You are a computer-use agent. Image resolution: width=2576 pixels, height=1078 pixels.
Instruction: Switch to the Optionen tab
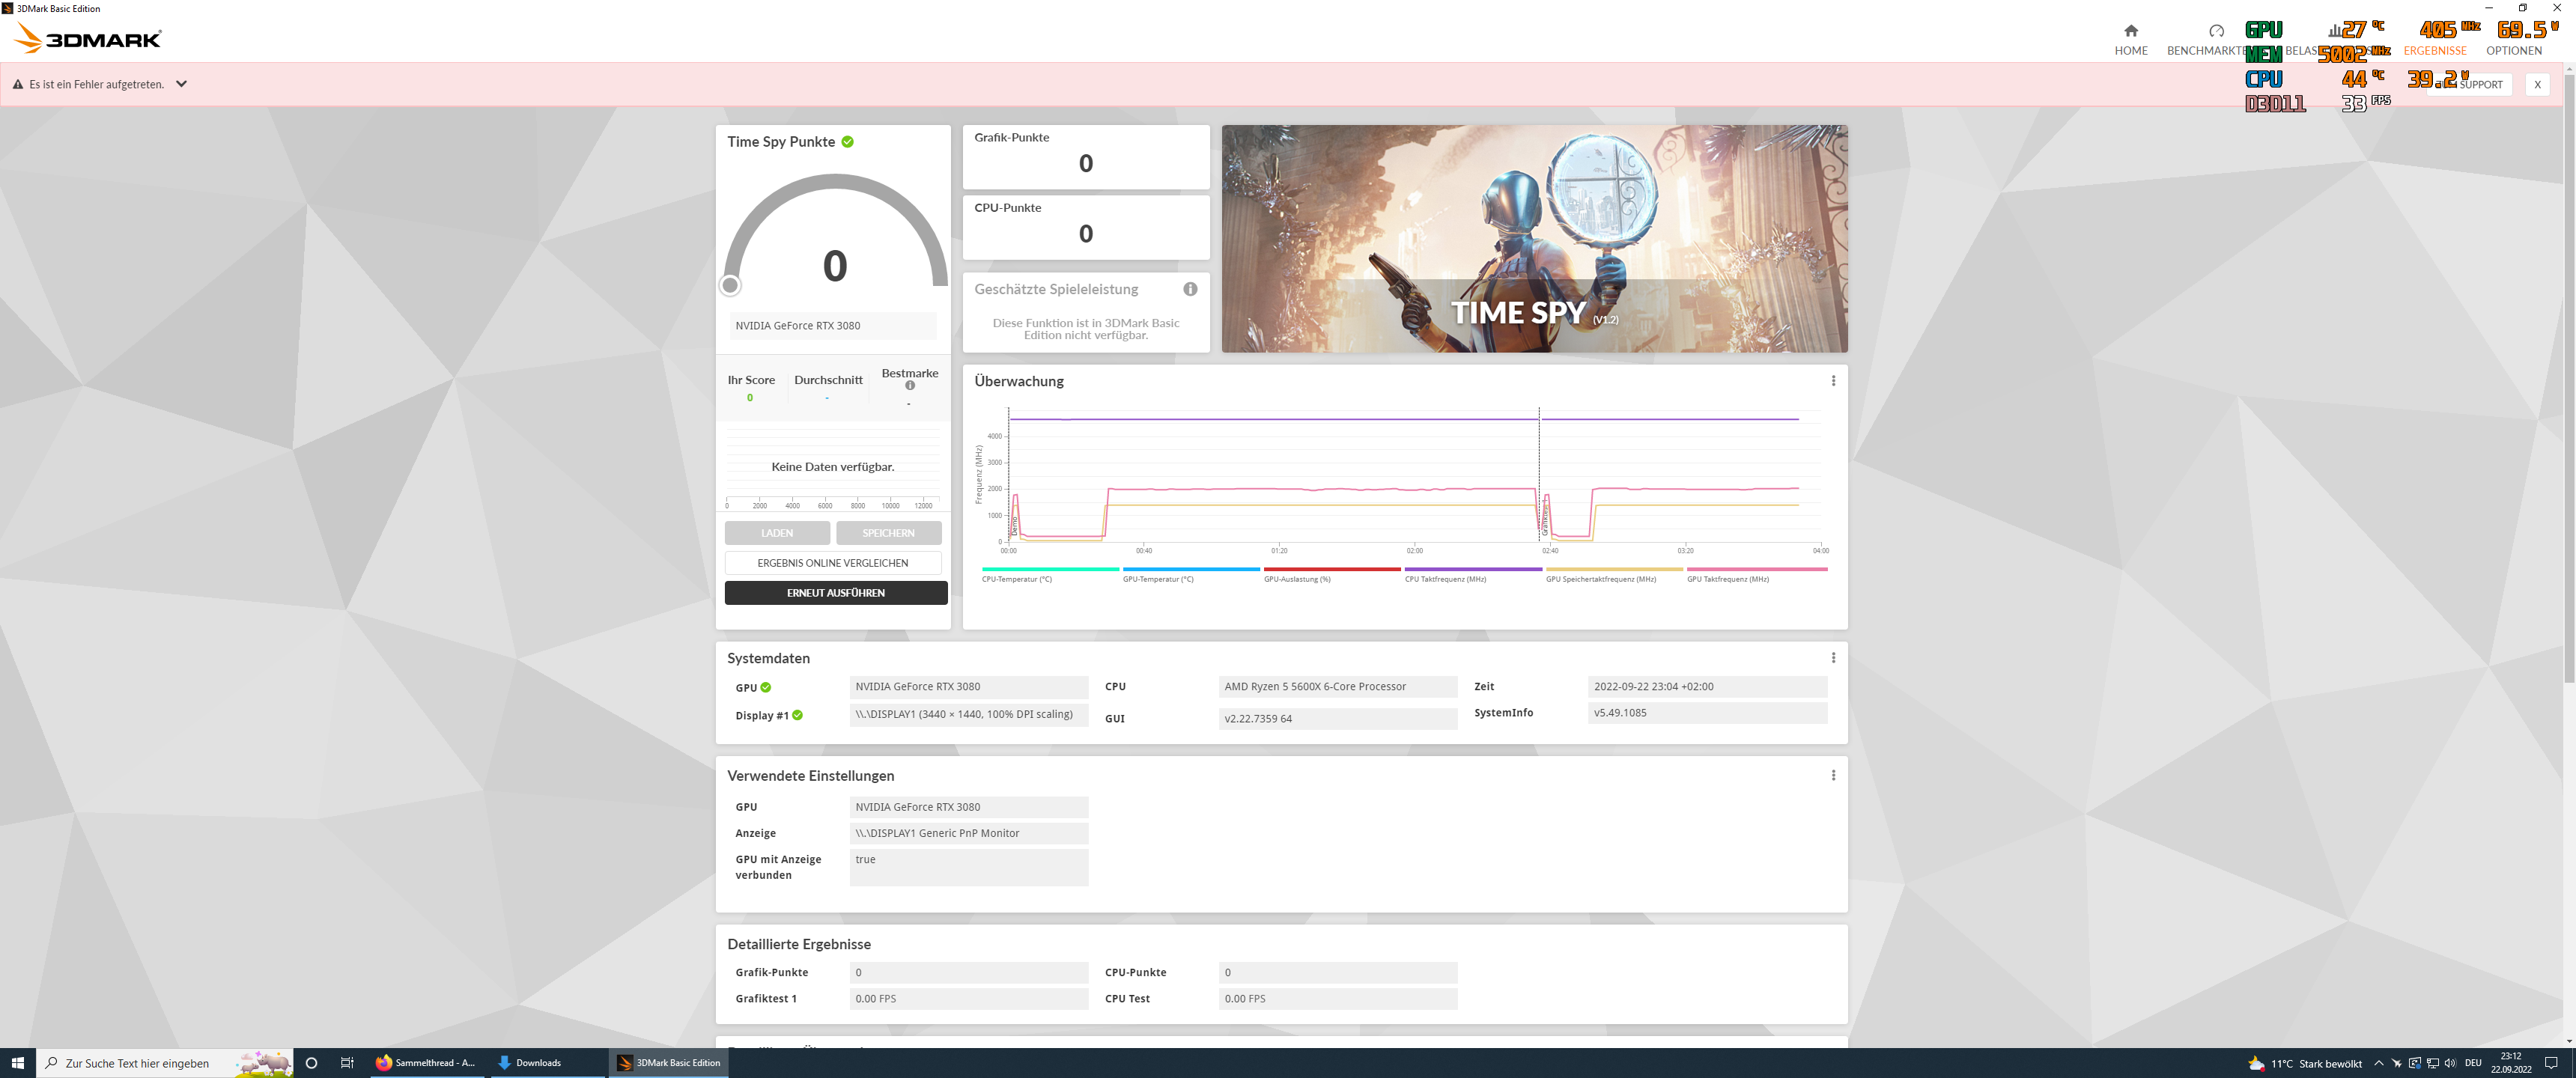[2513, 51]
